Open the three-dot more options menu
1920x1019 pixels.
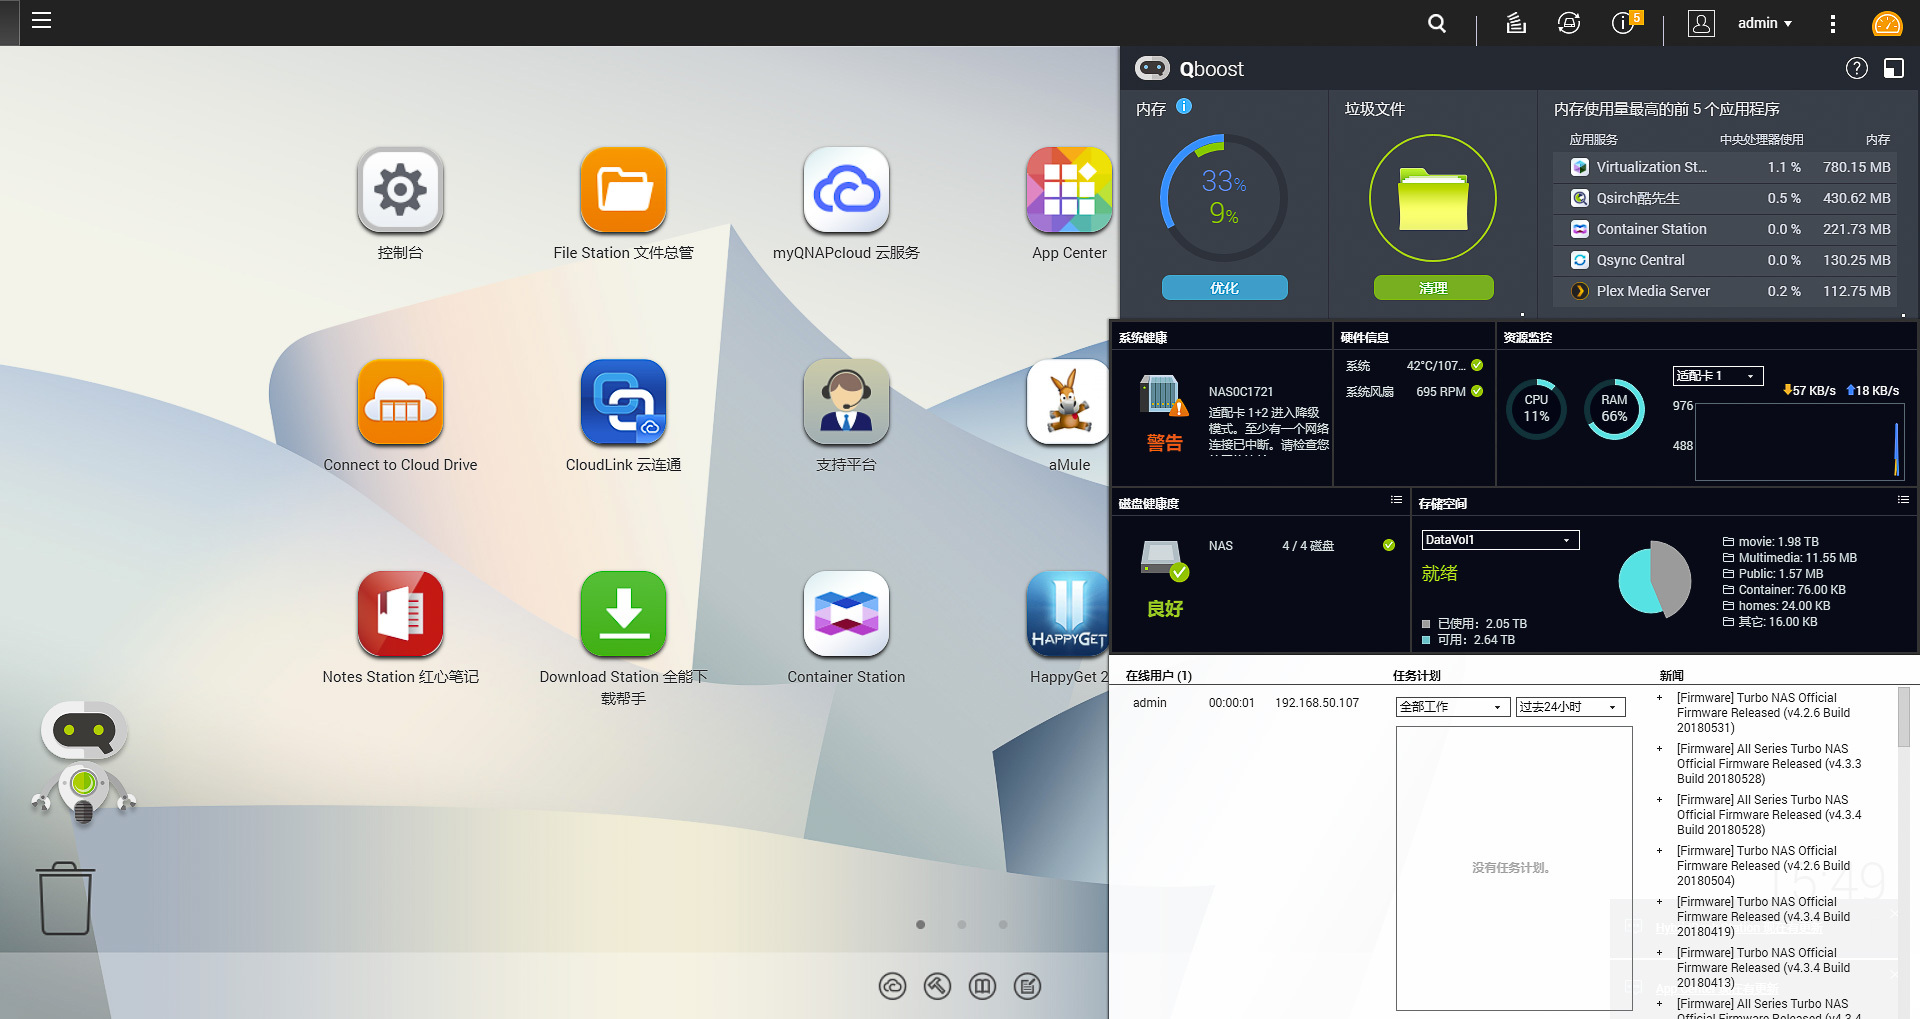tap(1832, 23)
